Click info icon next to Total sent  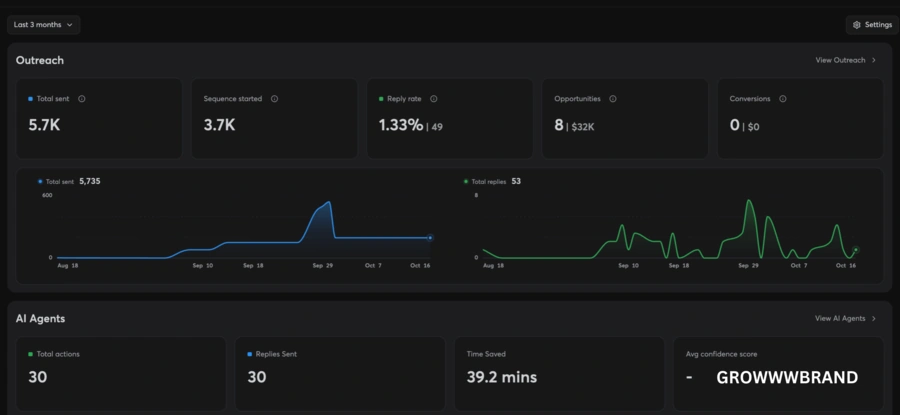click(x=82, y=99)
